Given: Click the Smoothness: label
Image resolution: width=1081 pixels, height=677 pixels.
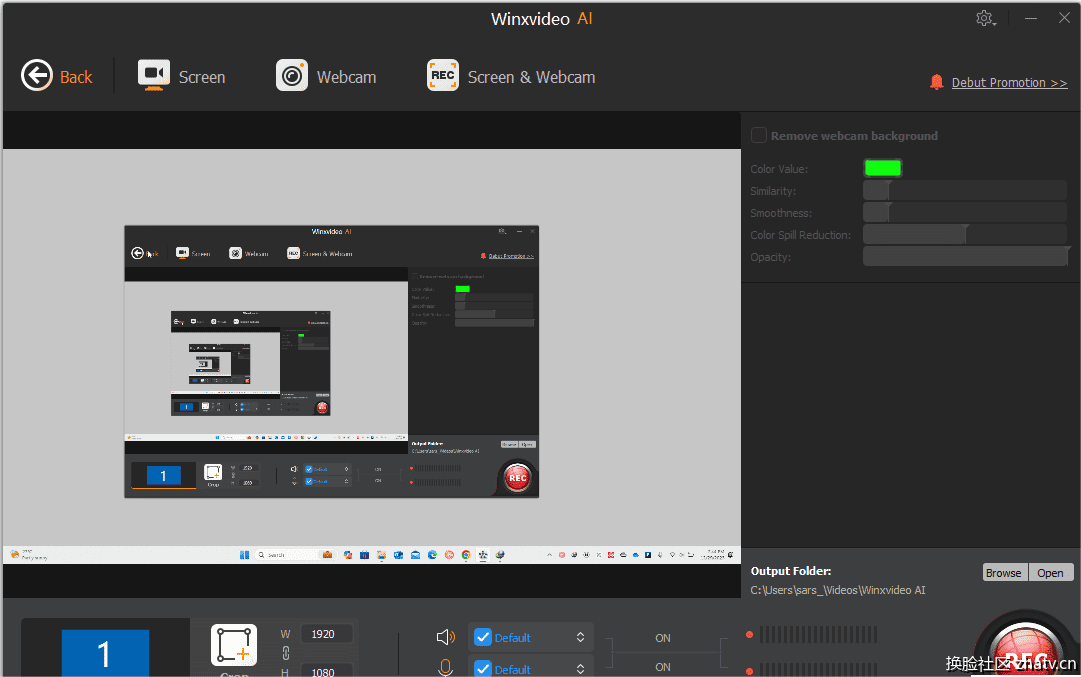Looking at the screenshot, I should click(781, 213).
